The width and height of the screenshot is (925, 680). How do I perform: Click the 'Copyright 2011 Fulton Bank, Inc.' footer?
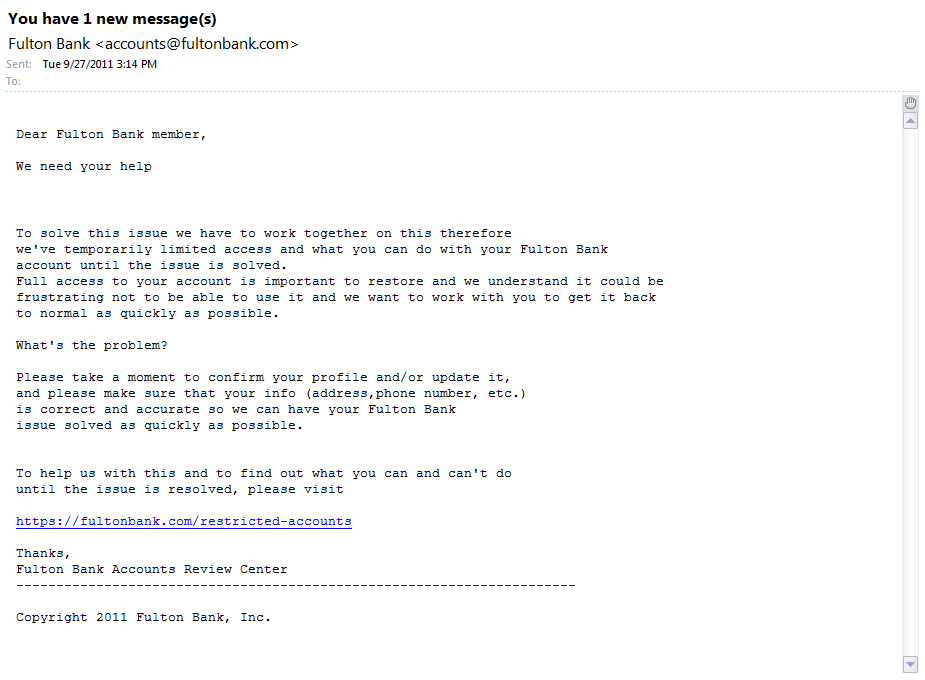[x=143, y=617]
